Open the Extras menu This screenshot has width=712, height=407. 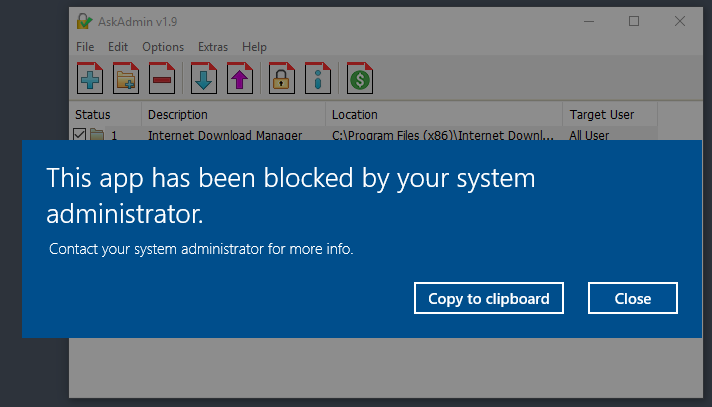213,47
